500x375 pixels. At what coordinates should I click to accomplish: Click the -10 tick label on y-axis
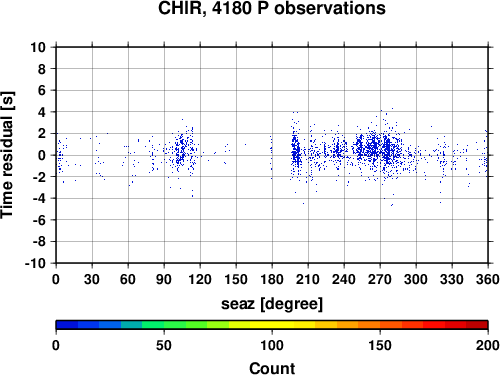coord(35,263)
